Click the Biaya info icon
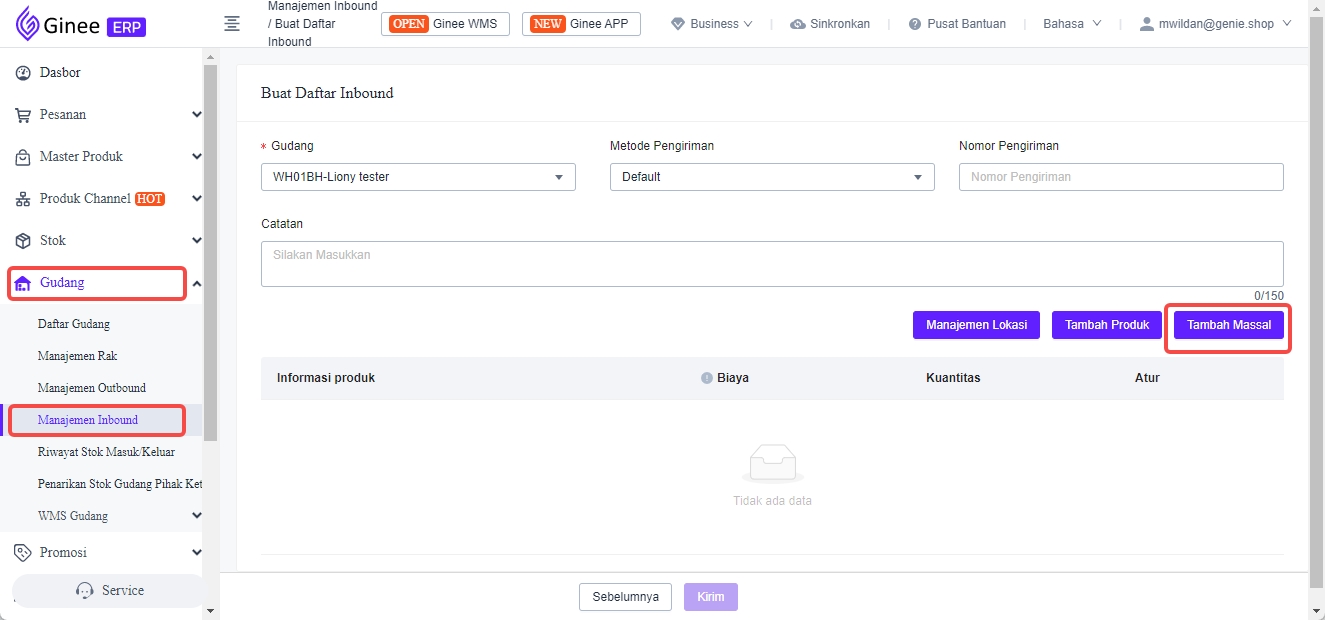This screenshot has height=620, width=1325. coord(707,378)
